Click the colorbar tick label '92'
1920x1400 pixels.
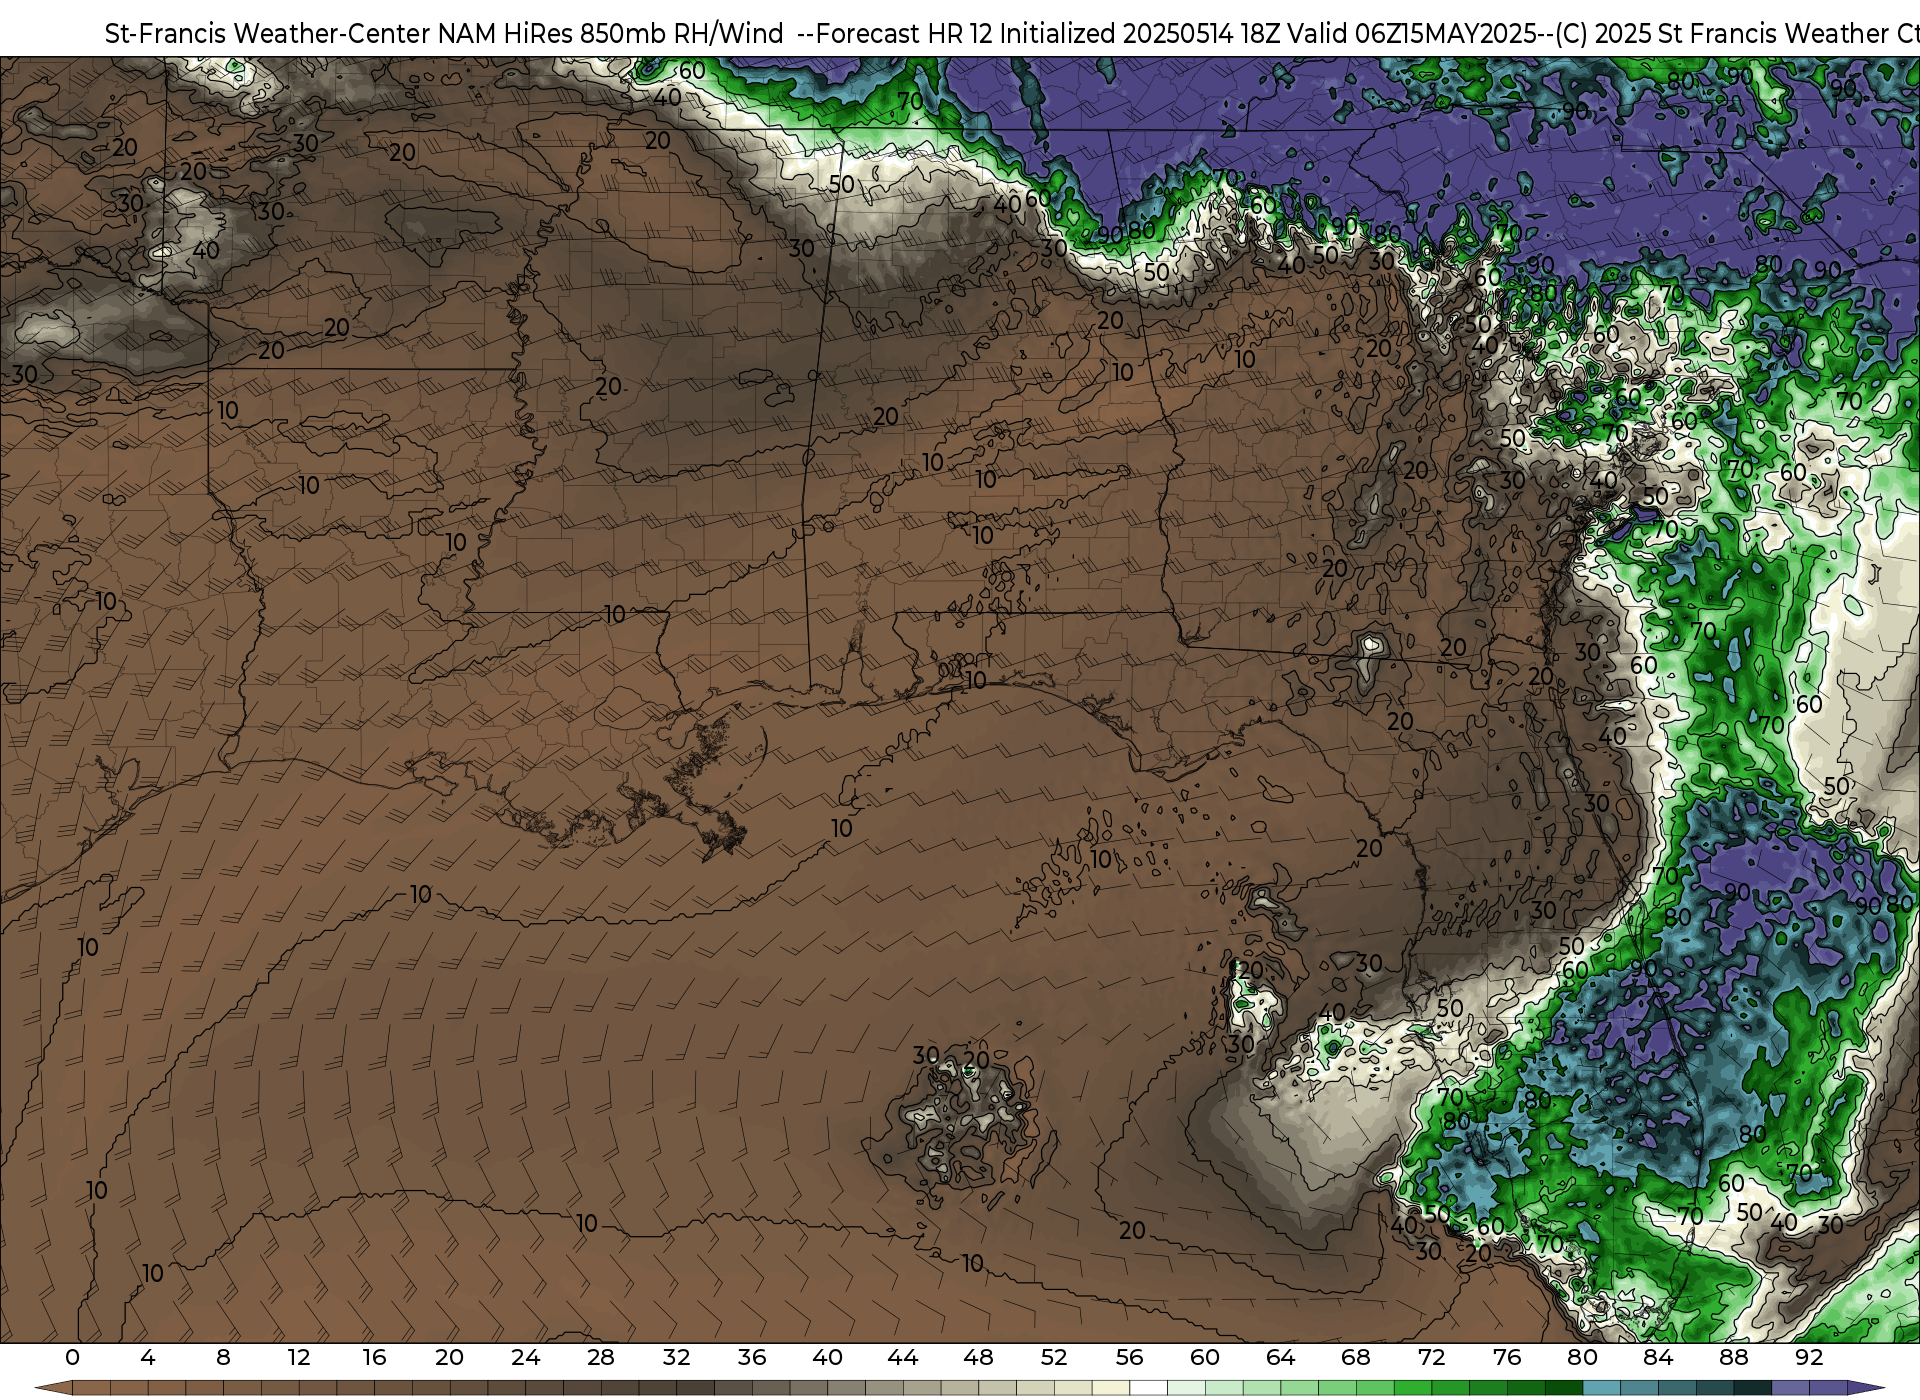1810,1357
